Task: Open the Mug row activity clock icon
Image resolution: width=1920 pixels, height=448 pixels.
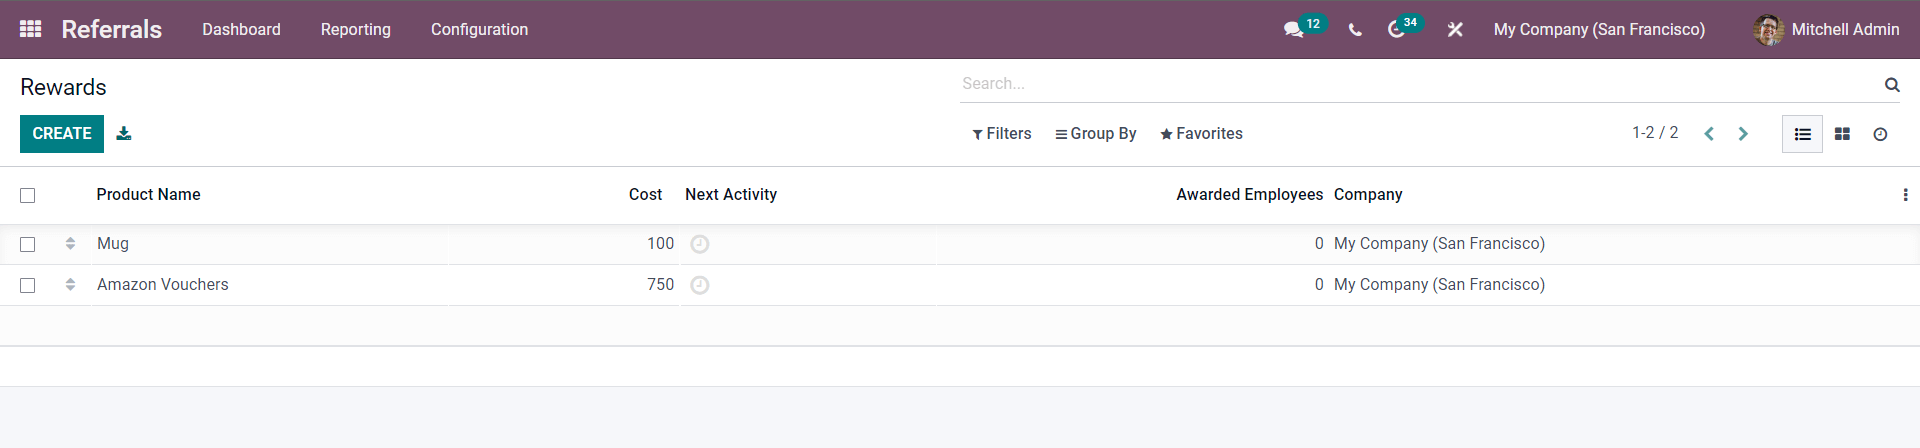Action: [700, 244]
